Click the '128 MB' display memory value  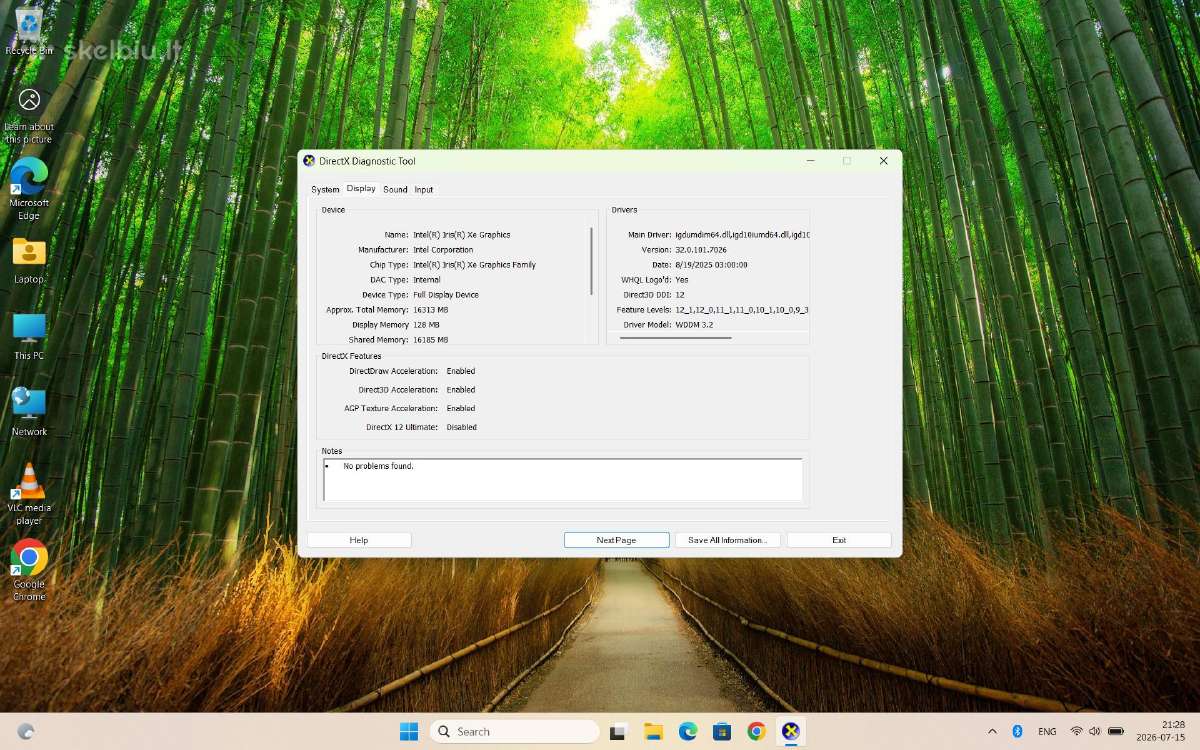click(426, 325)
